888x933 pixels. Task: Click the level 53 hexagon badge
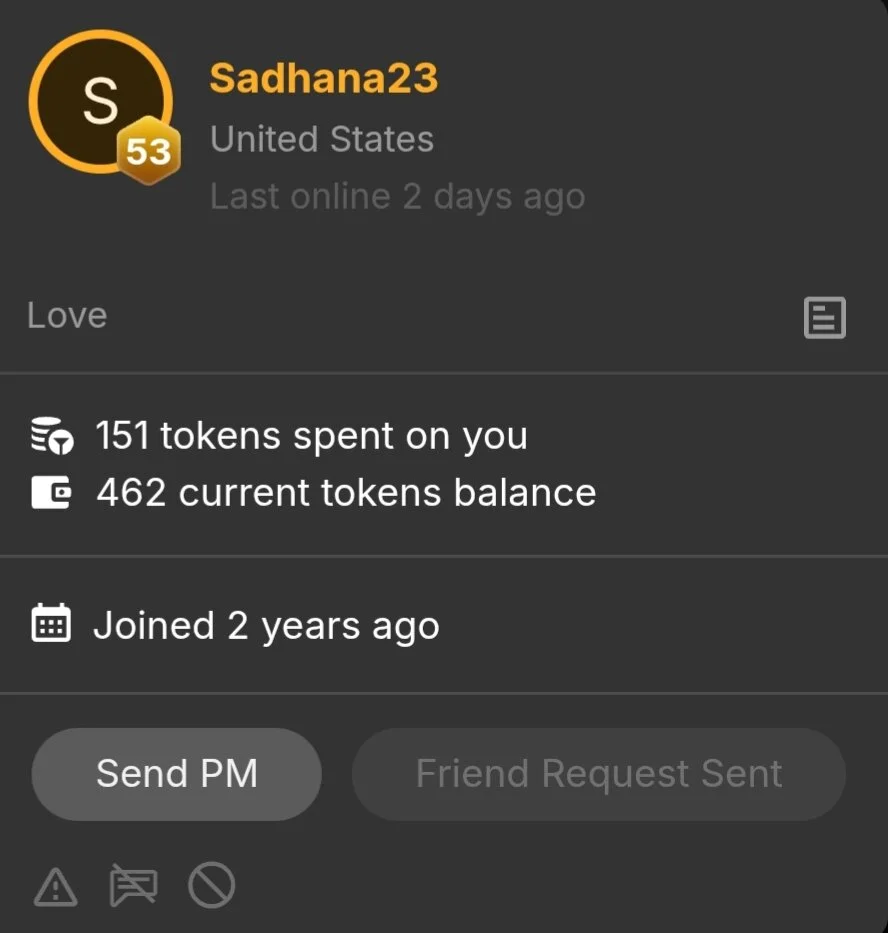[148, 152]
